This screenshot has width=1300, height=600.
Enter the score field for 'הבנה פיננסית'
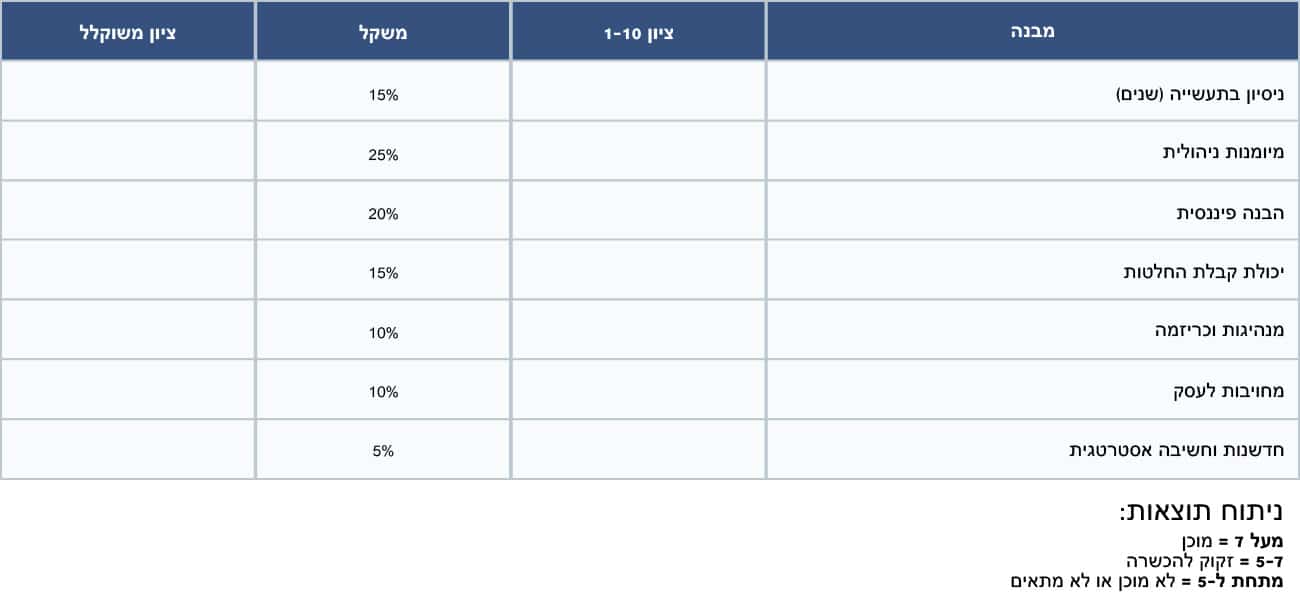click(x=639, y=213)
